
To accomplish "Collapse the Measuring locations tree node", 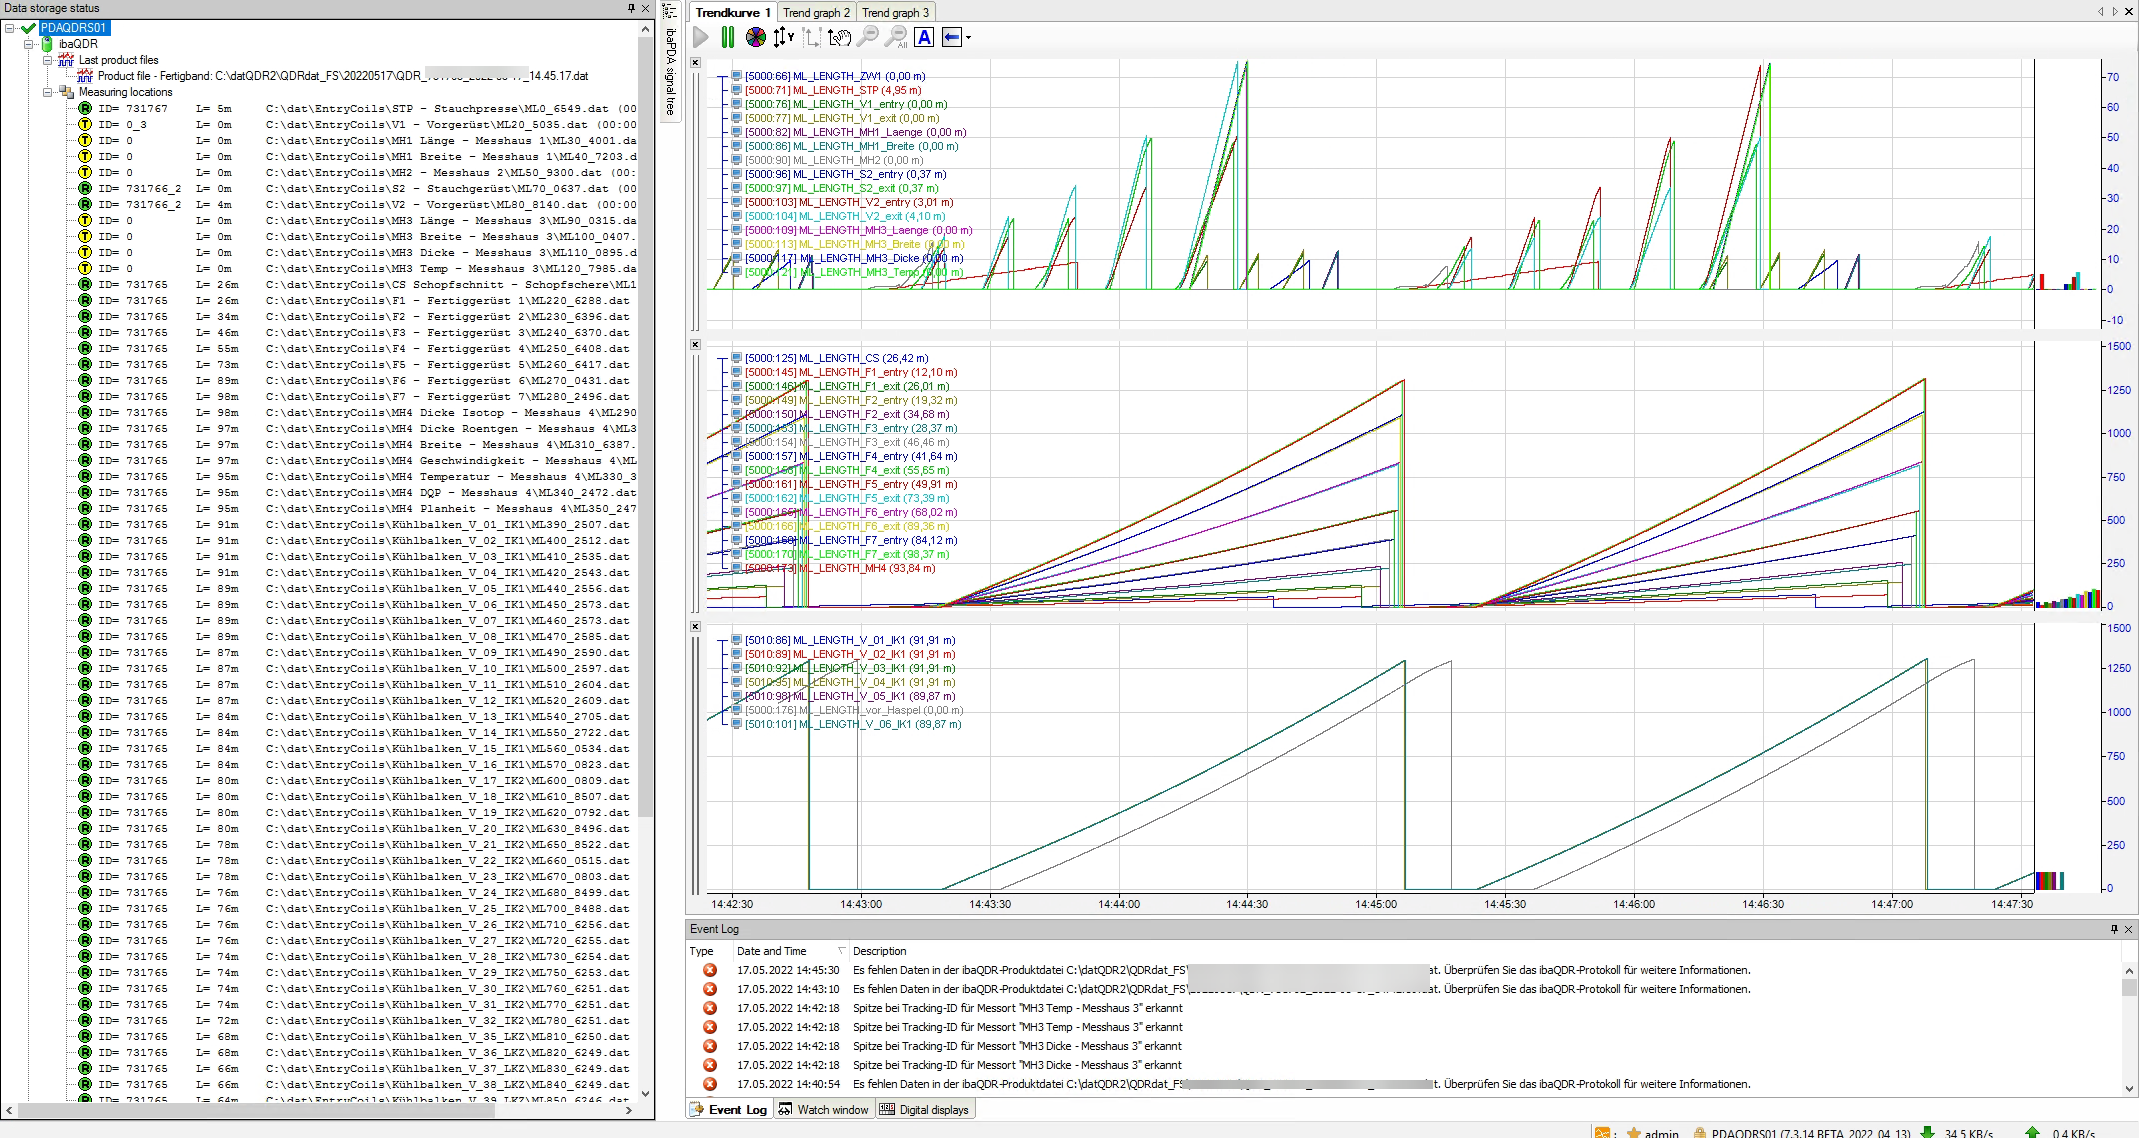I will click(47, 92).
